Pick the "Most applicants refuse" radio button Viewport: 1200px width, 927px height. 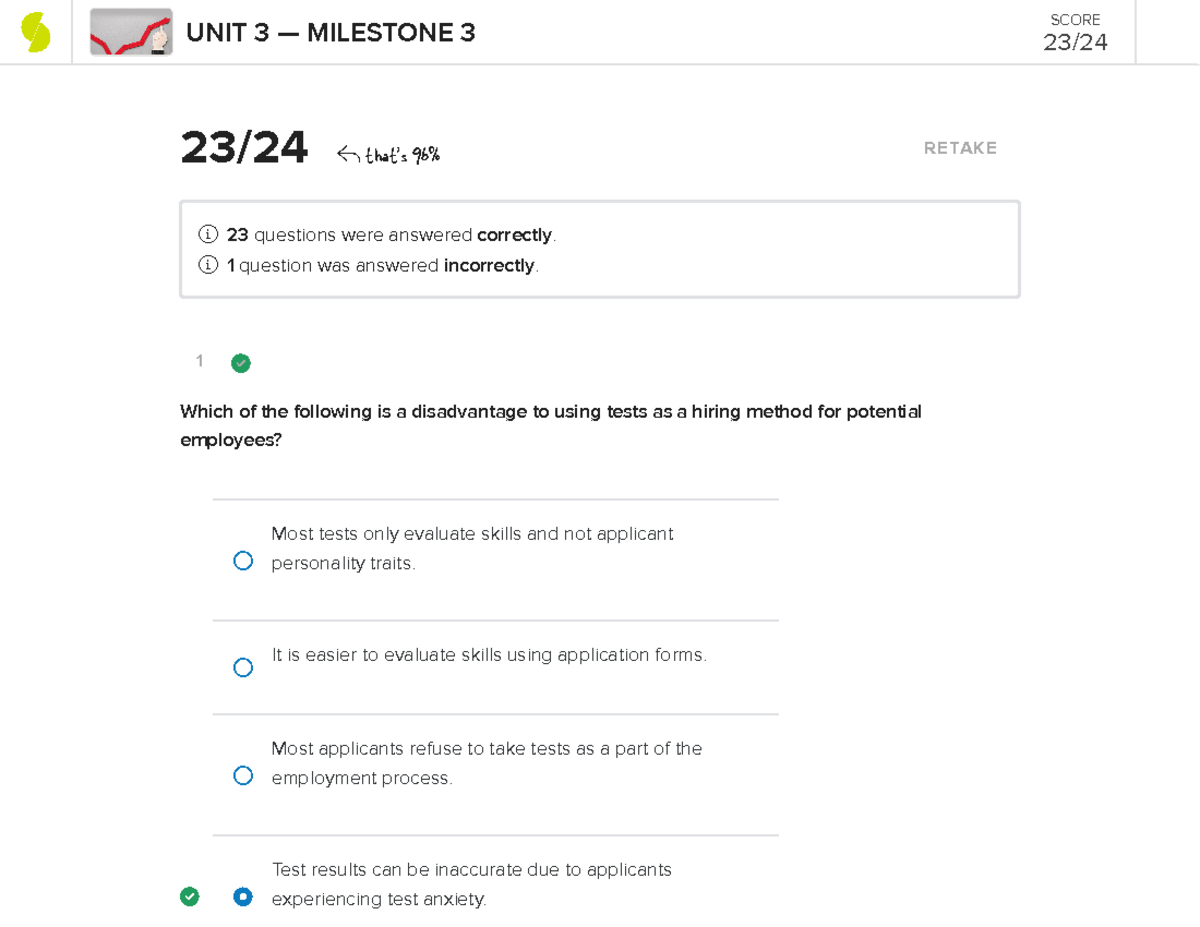tap(243, 776)
